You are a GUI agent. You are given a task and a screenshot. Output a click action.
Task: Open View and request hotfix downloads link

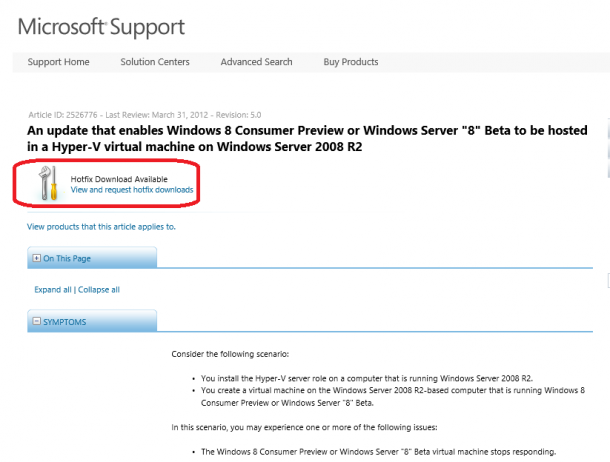(x=132, y=190)
